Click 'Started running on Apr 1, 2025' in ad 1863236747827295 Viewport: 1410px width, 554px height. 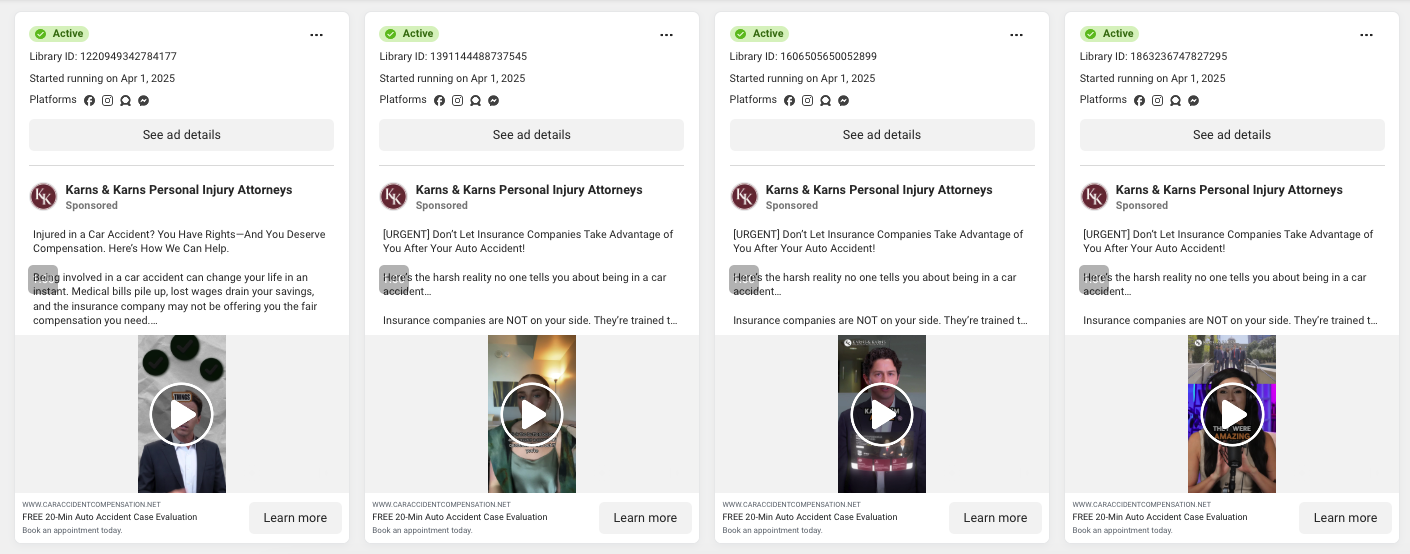point(1152,78)
